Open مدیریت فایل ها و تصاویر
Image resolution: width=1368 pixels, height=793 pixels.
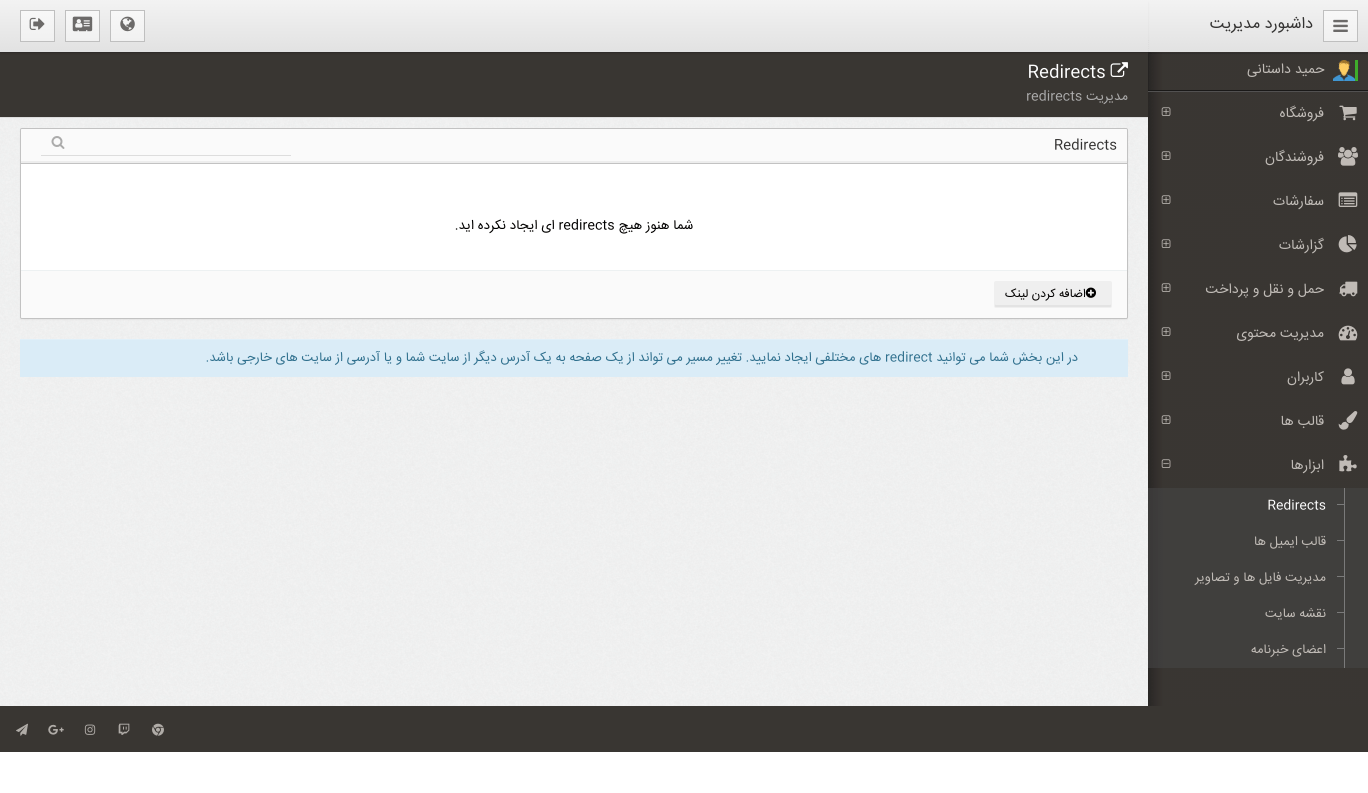pyautogui.click(x=1259, y=577)
